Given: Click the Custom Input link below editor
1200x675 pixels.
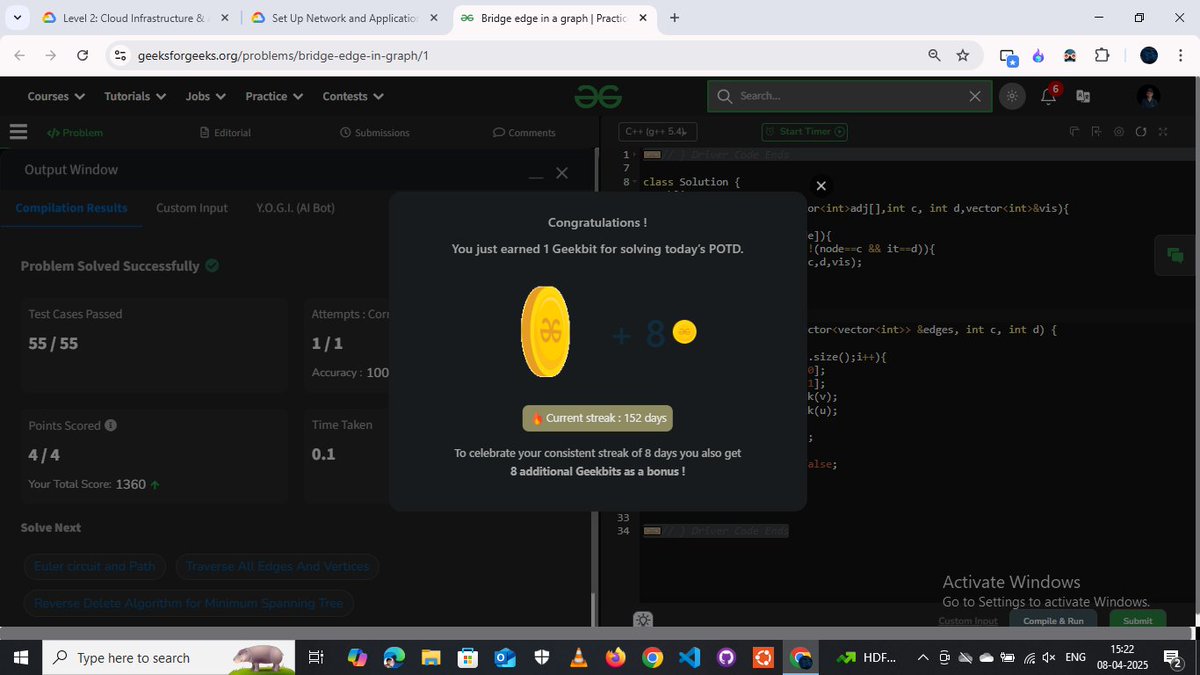Looking at the screenshot, I should click(968, 621).
